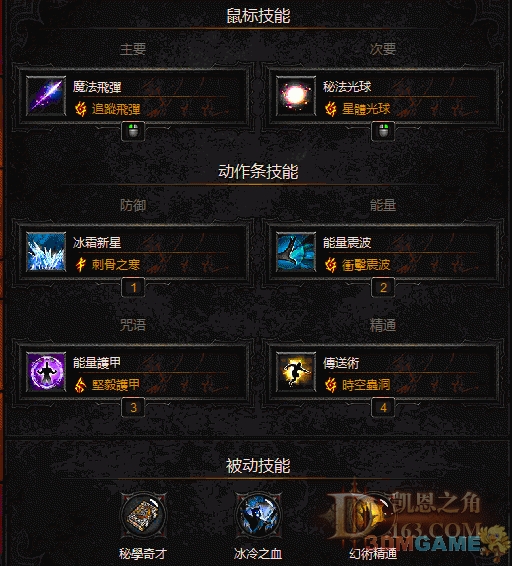
Task: Select the 刺骨之寒 rune text
Action: [x=116, y=265]
